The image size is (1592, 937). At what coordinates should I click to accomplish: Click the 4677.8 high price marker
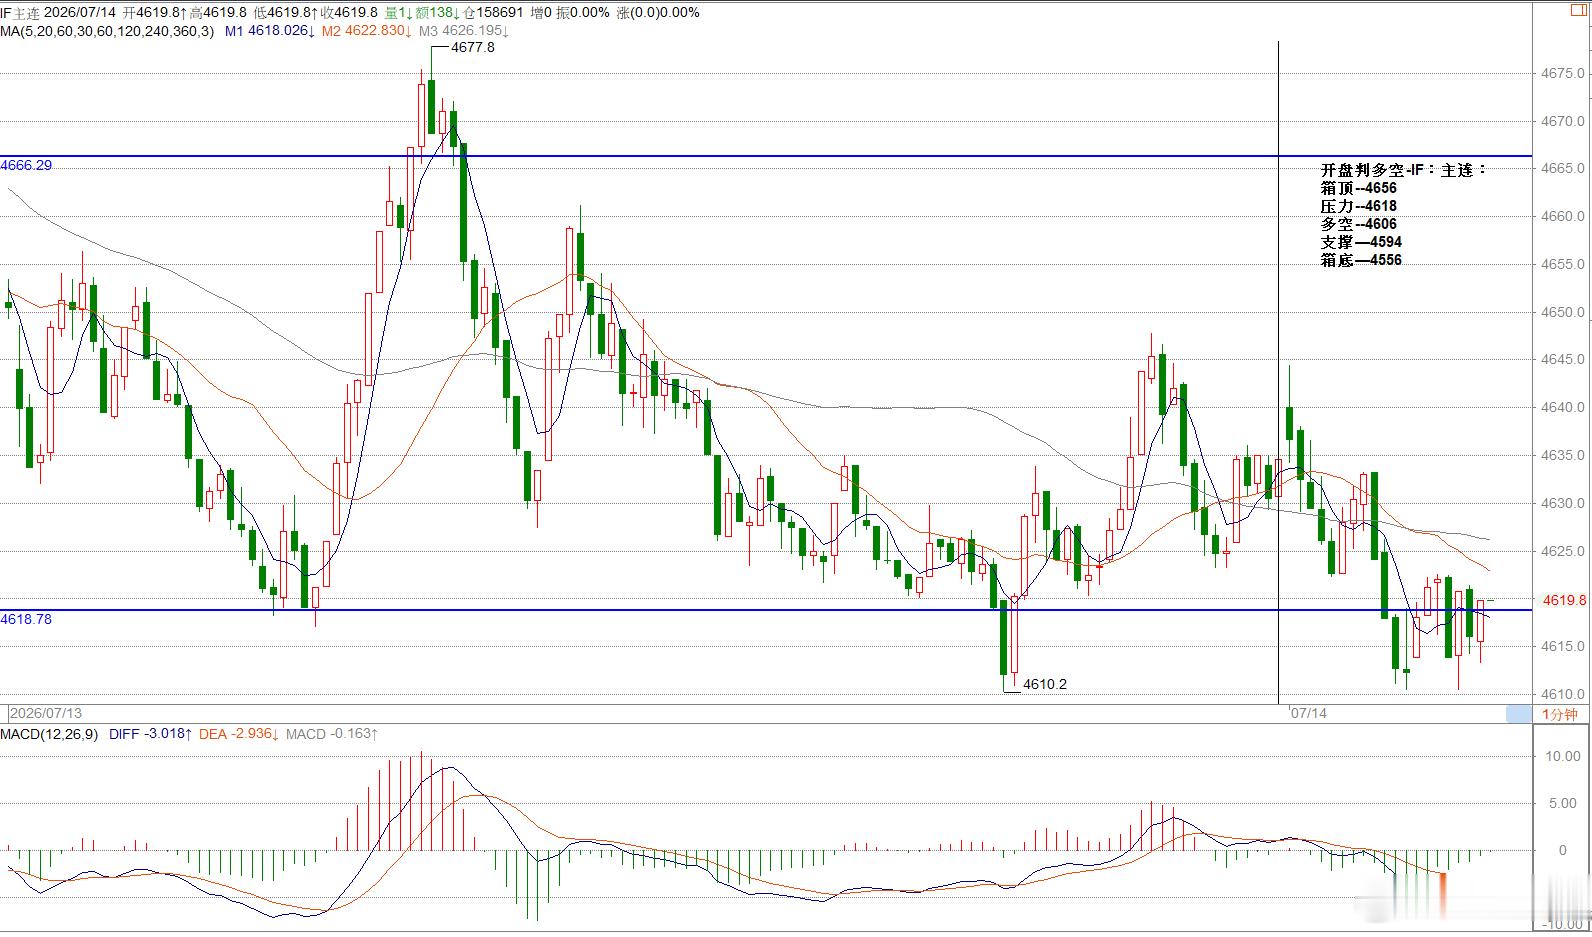pyautogui.click(x=472, y=47)
